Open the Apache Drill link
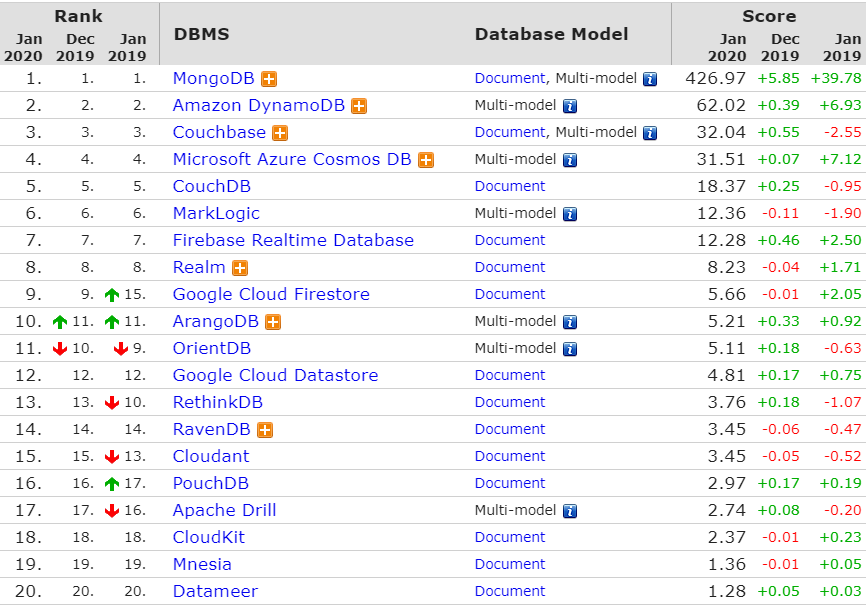This screenshot has width=868, height=607. (x=224, y=511)
